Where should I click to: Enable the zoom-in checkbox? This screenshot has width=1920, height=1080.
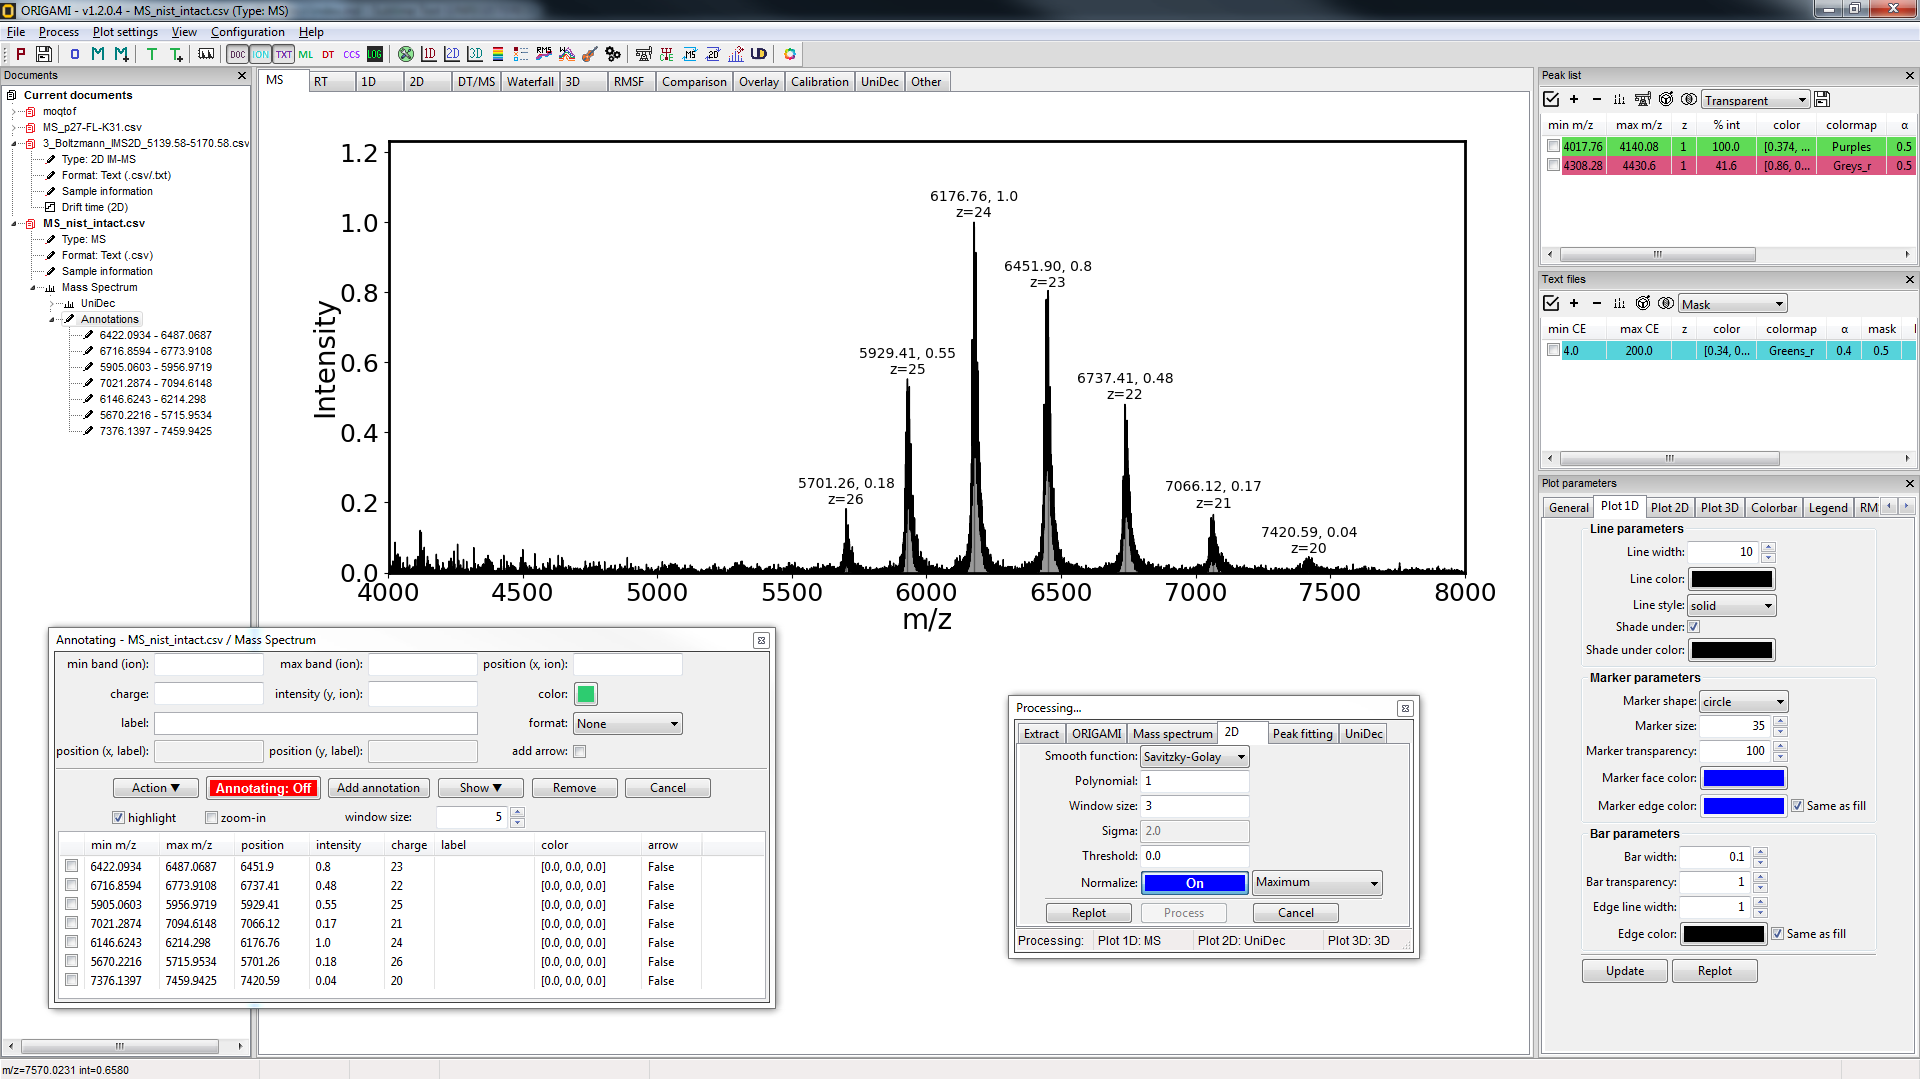212,818
